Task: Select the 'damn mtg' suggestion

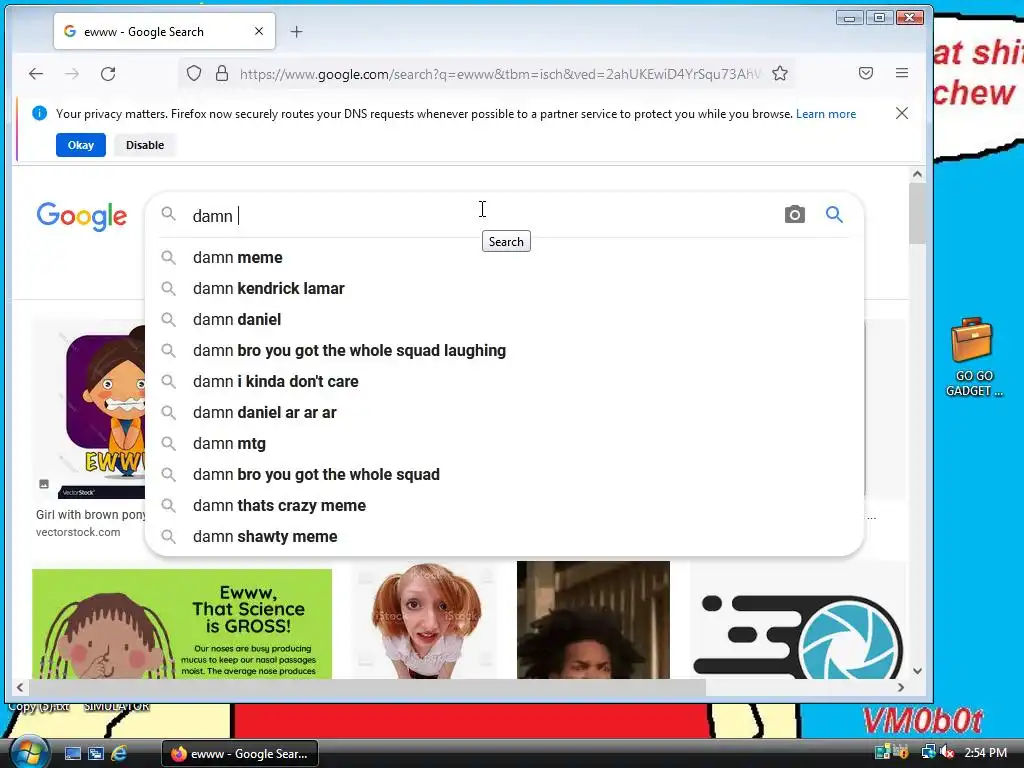Action: tap(505, 443)
